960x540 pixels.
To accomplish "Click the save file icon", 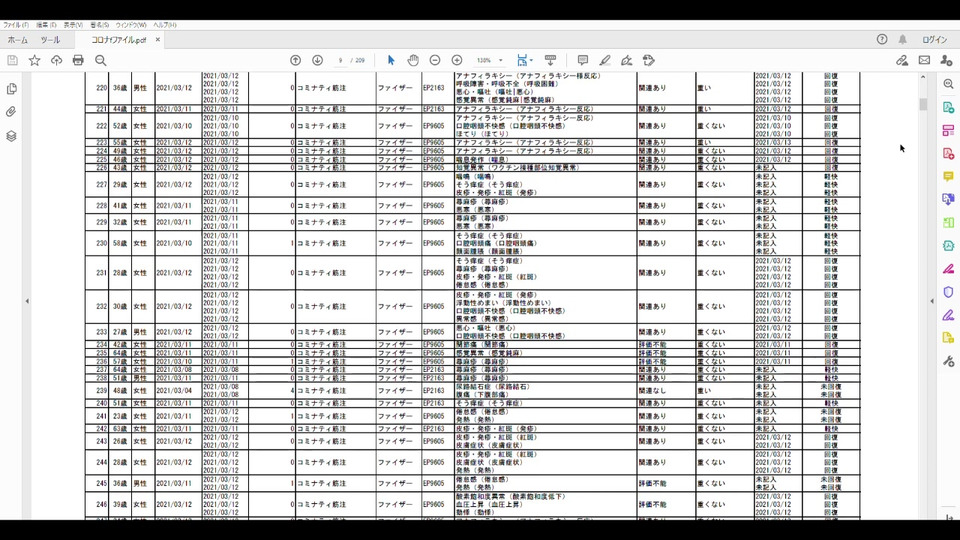I will pos(12,60).
